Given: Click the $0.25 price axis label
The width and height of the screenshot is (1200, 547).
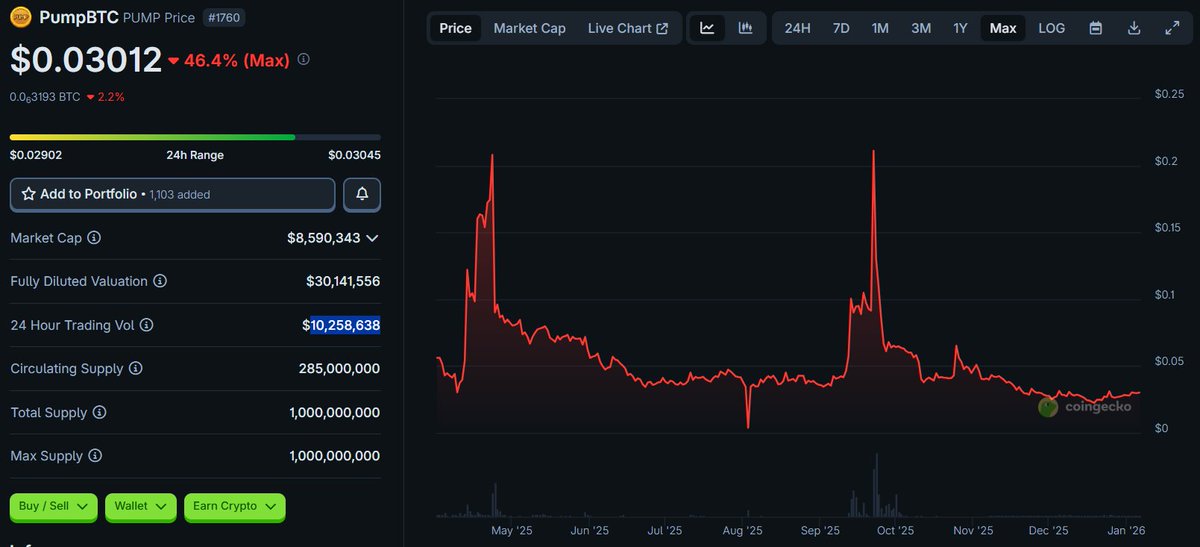Looking at the screenshot, I should tap(1169, 94).
